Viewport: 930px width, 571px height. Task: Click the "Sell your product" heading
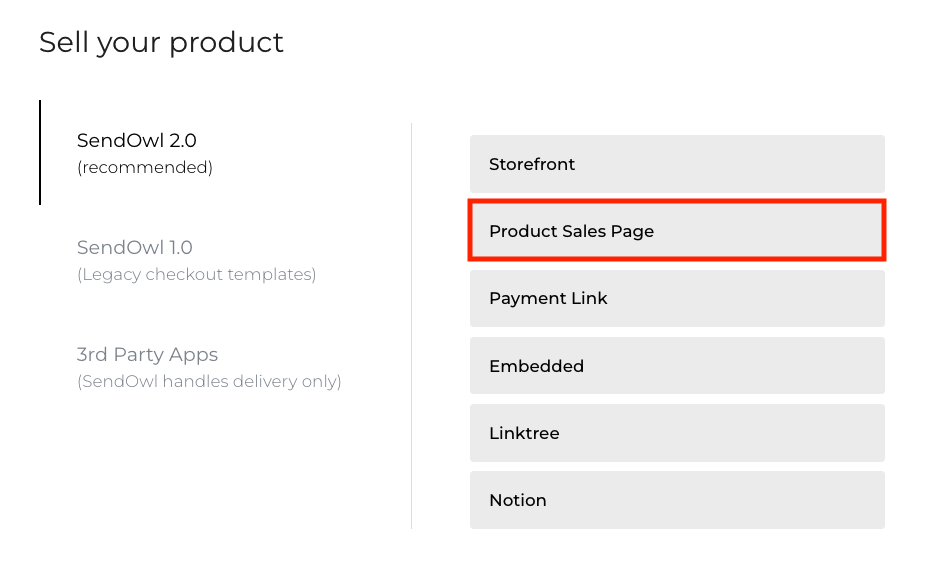tap(161, 43)
